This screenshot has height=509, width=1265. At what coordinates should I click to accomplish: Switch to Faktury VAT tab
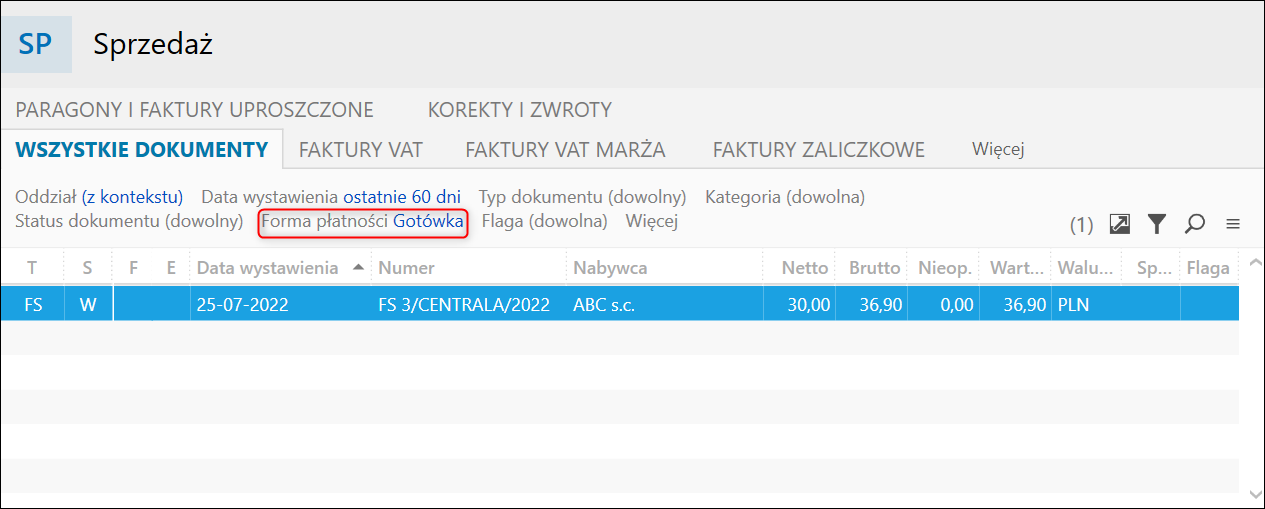click(361, 150)
